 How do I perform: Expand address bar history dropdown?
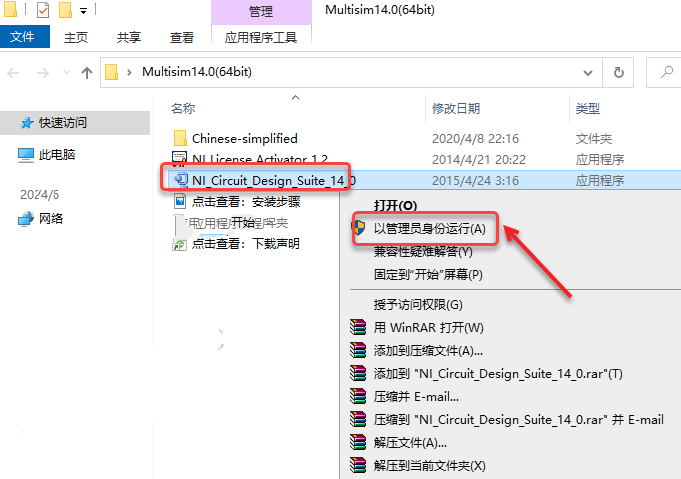tap(588, 73)
